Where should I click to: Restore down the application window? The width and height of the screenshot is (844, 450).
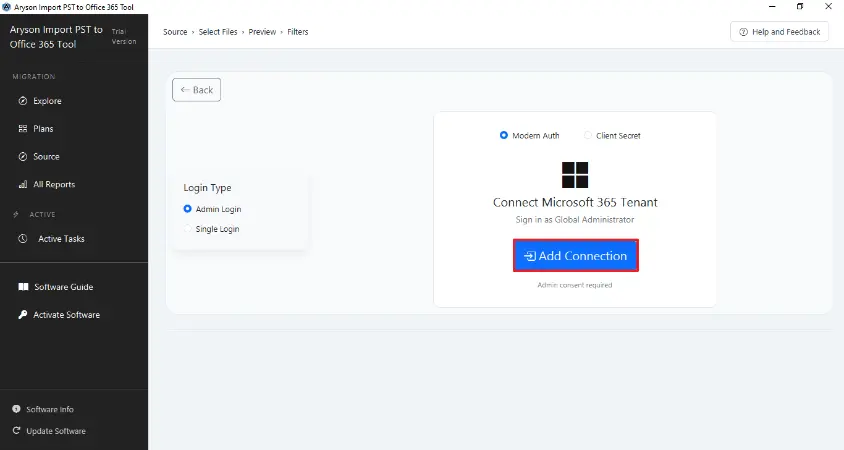click(800, 6)
